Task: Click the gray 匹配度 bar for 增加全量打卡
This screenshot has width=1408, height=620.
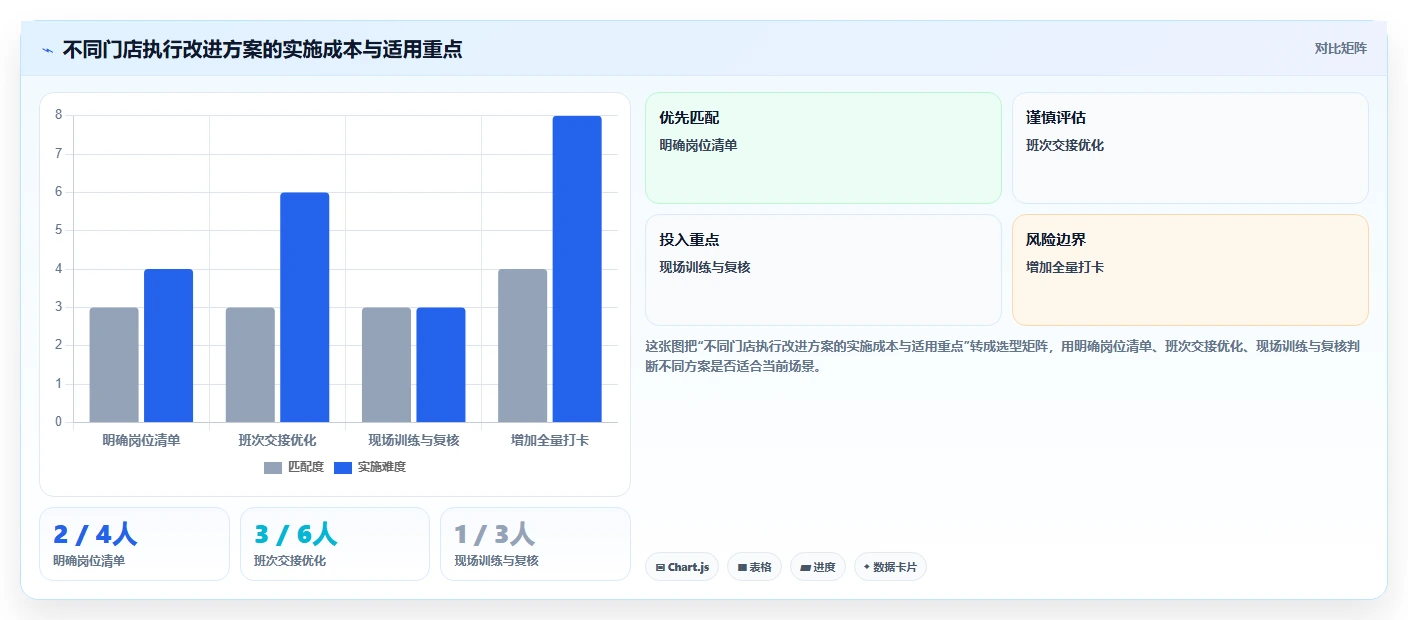Action: 523,346
